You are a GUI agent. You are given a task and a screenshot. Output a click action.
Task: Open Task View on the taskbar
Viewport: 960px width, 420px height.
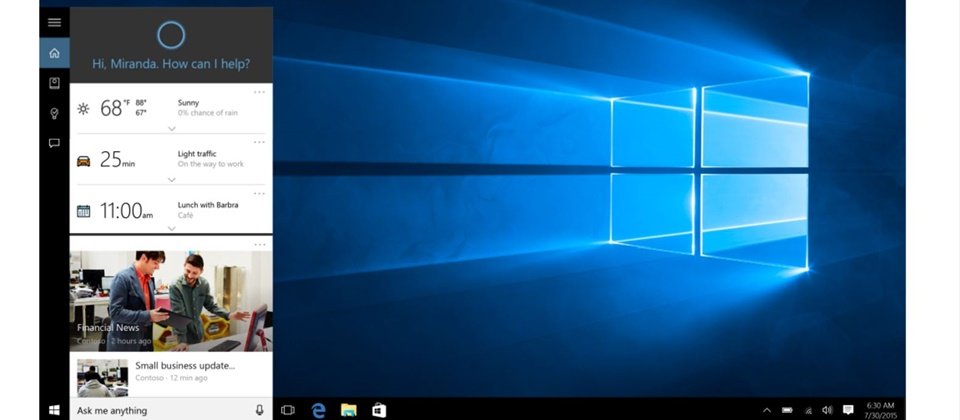pyautogui.click(x=288, y=410)
